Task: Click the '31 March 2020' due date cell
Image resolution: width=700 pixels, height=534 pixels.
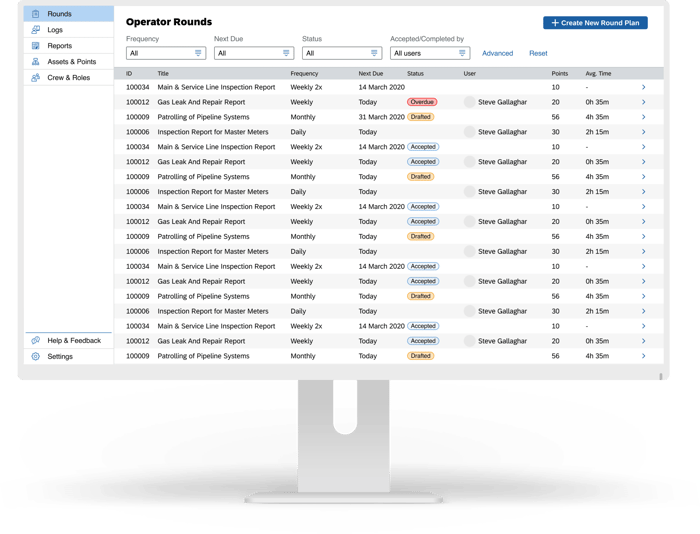Action: (381, 117)
